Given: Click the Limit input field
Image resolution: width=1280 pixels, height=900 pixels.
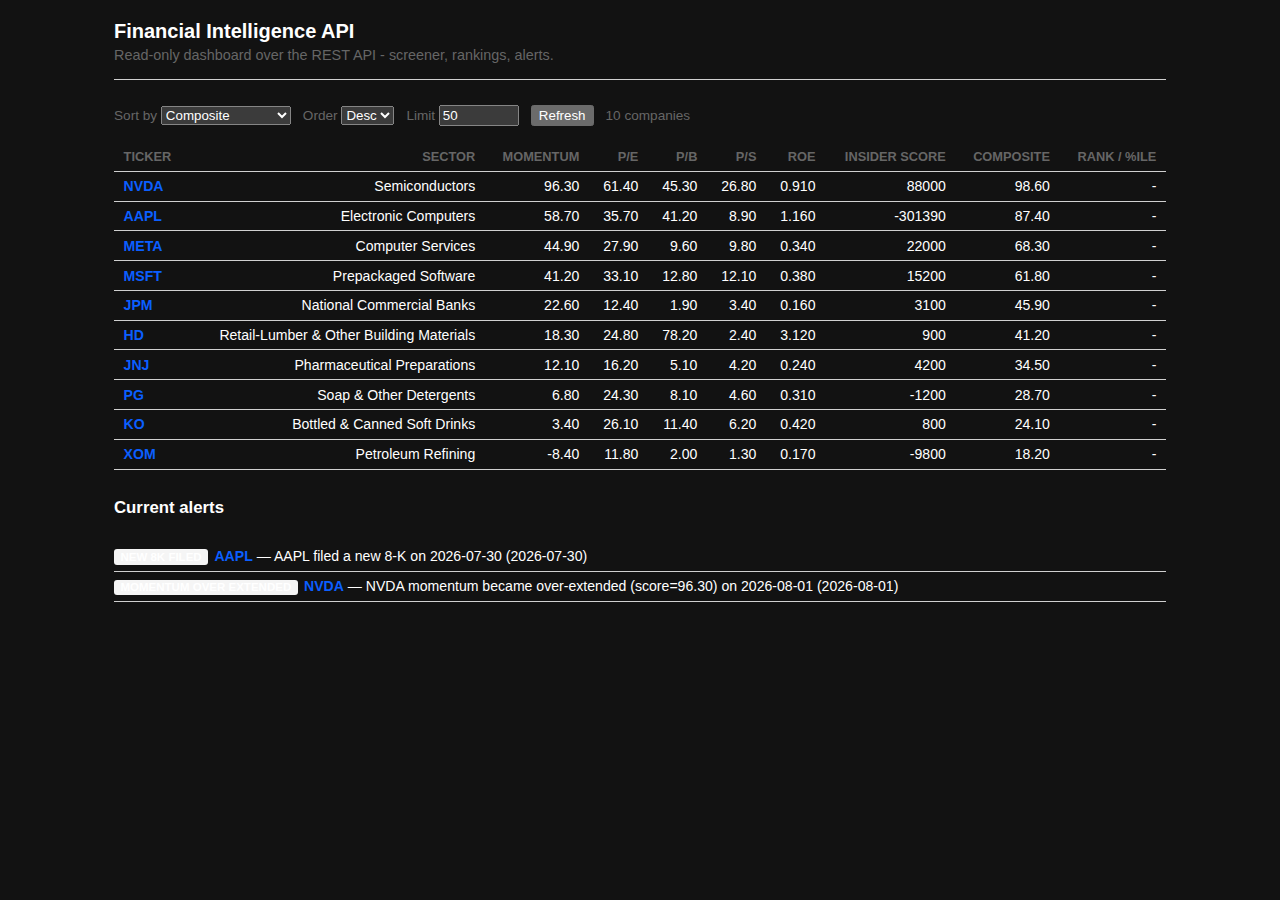Looking at the screenshot, I should [479, 115].
